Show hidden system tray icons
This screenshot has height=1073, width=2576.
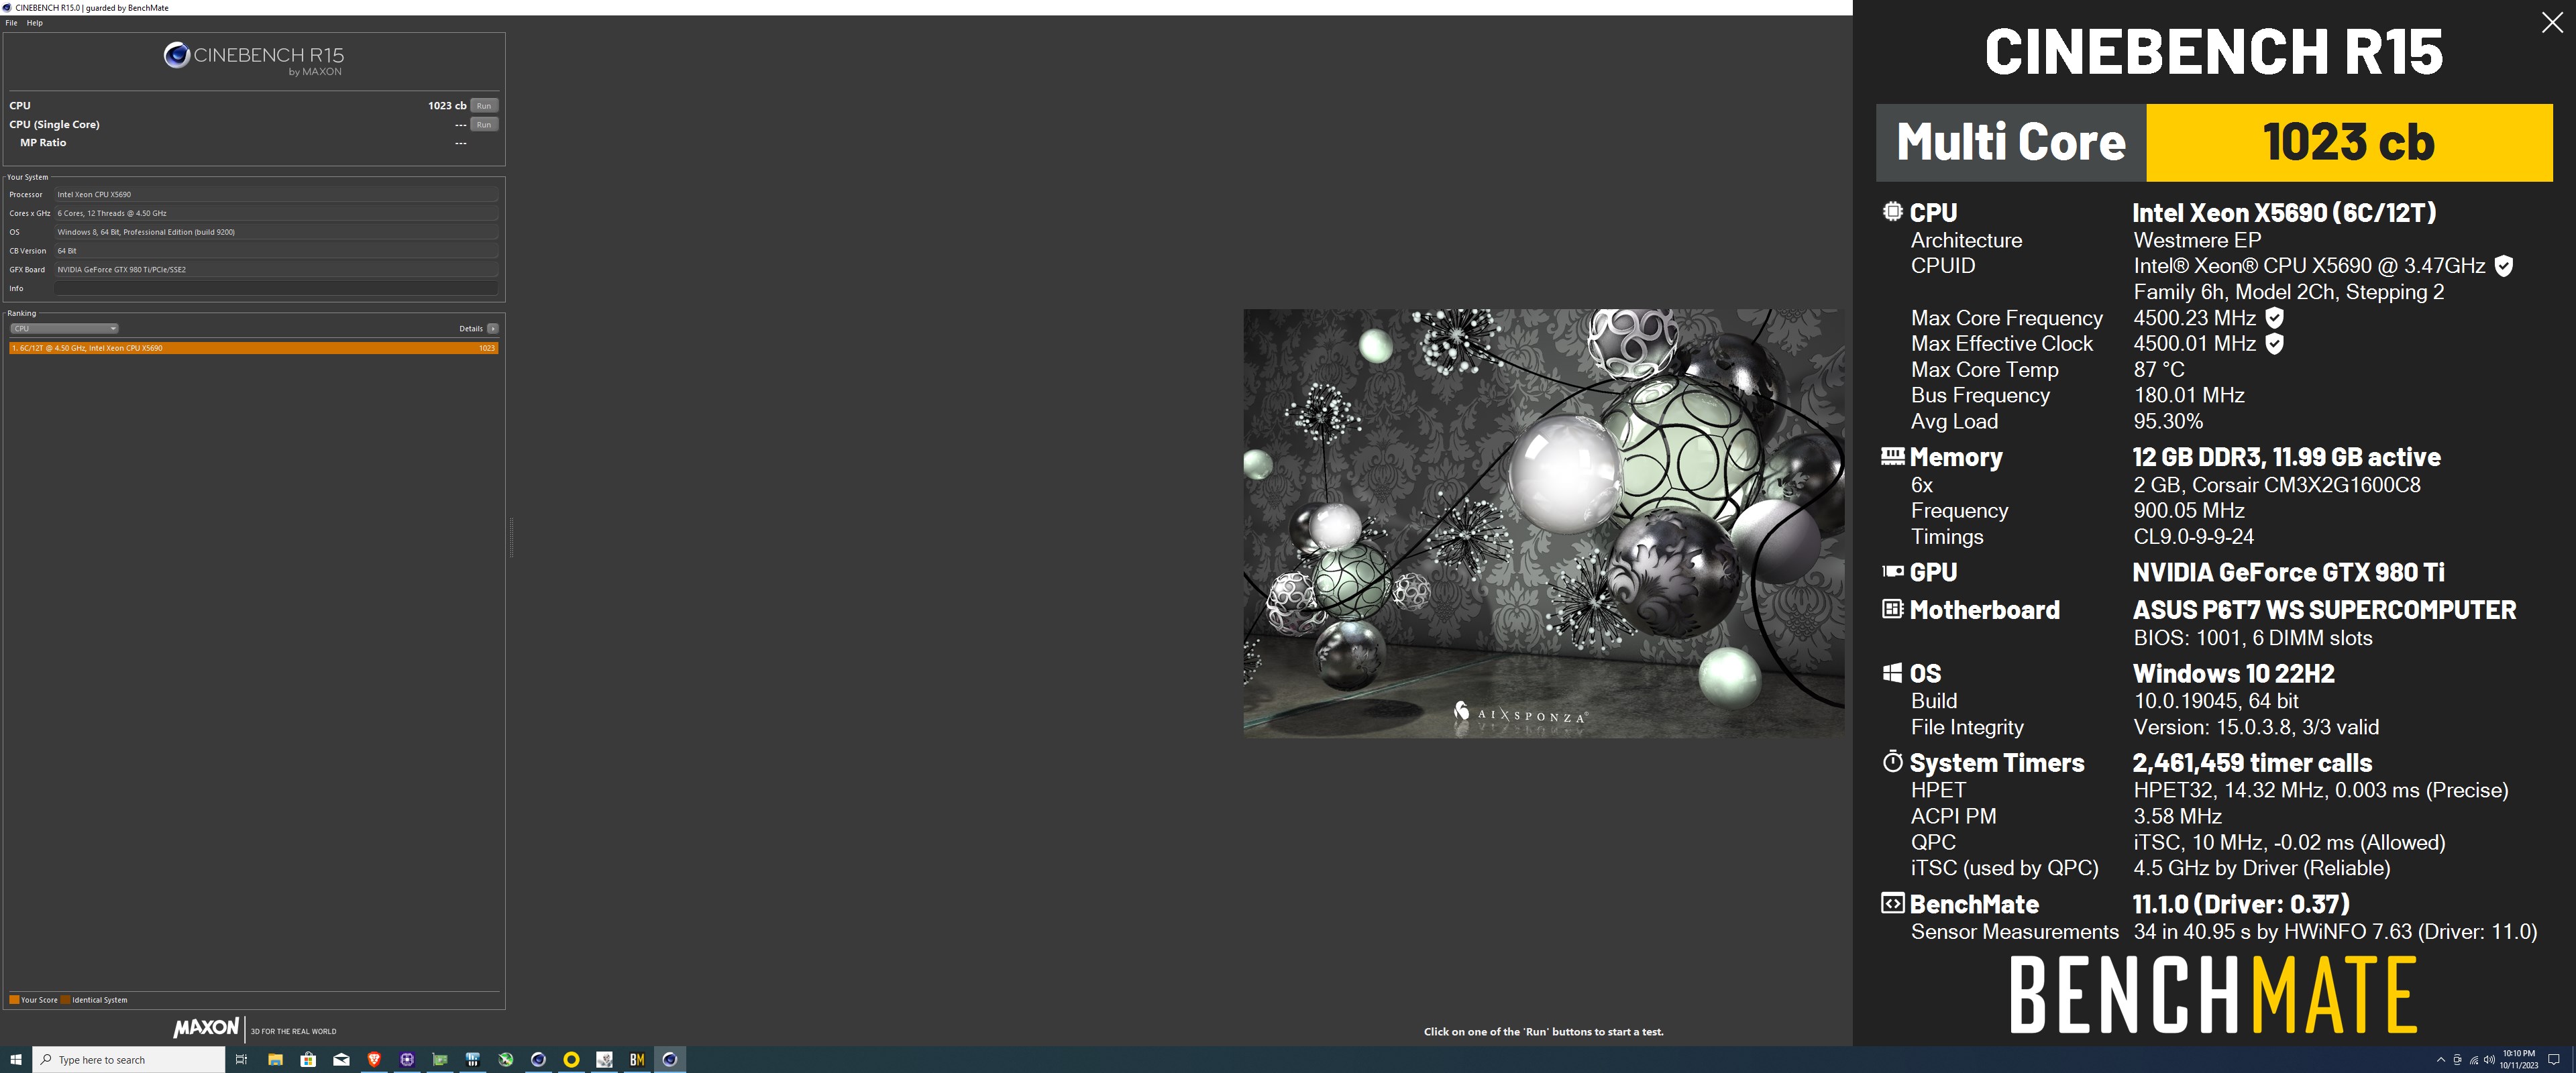(2441, 1060)
